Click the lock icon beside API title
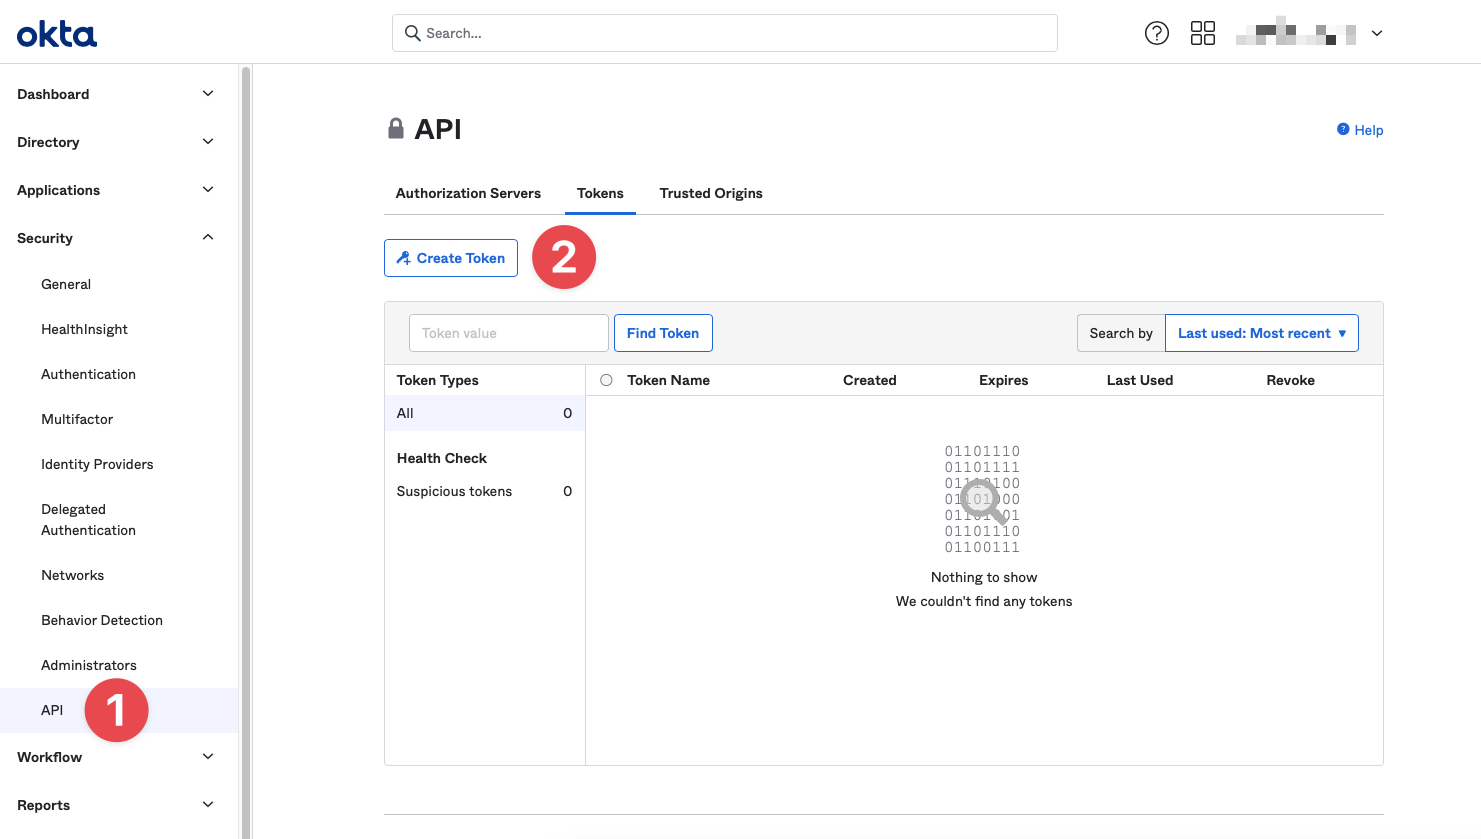The width and height of the screenshot is (1481, 839). [x=396, y=128]
